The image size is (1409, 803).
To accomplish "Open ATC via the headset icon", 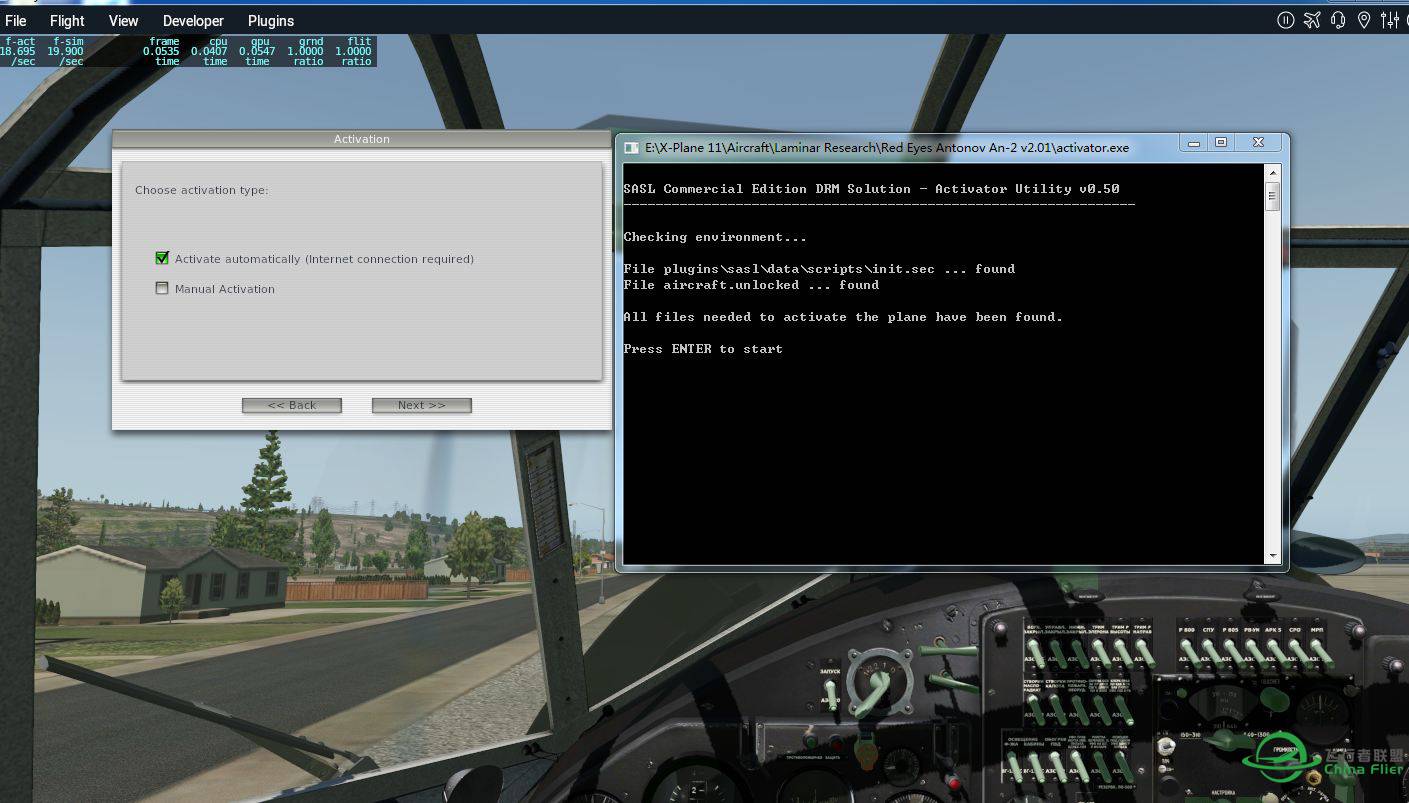I will (1338, 20).
